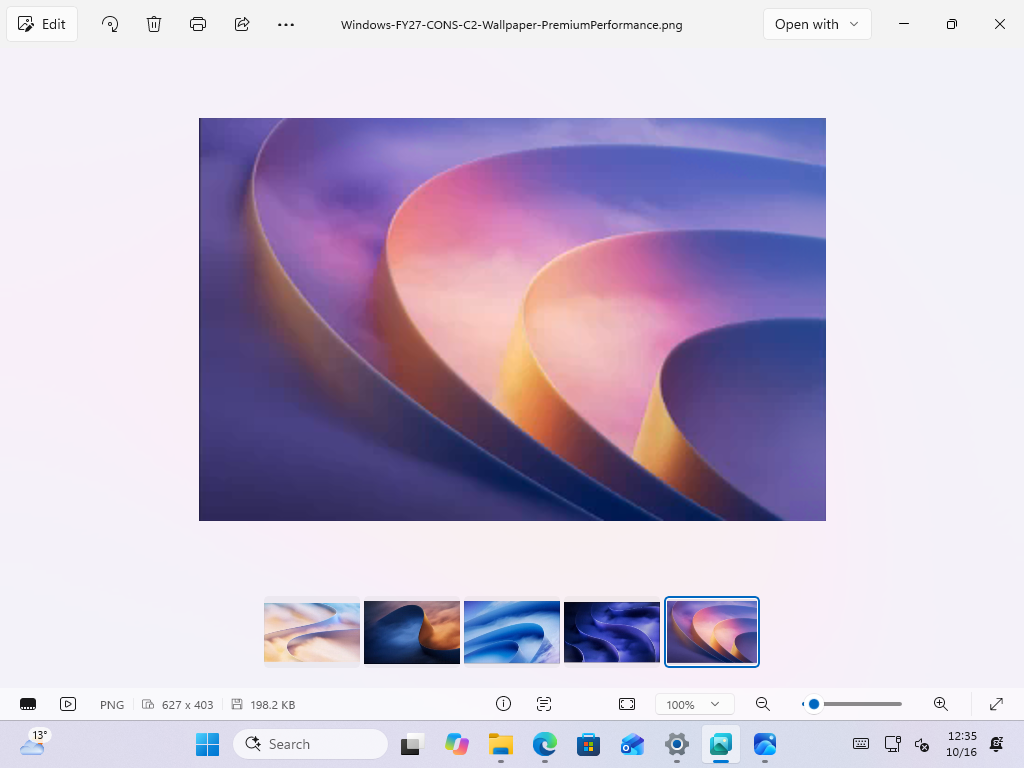This screenshot has height=768, width=1024.
Task: Select the deep blue wave thumbnail
Action: click(612, 632)
